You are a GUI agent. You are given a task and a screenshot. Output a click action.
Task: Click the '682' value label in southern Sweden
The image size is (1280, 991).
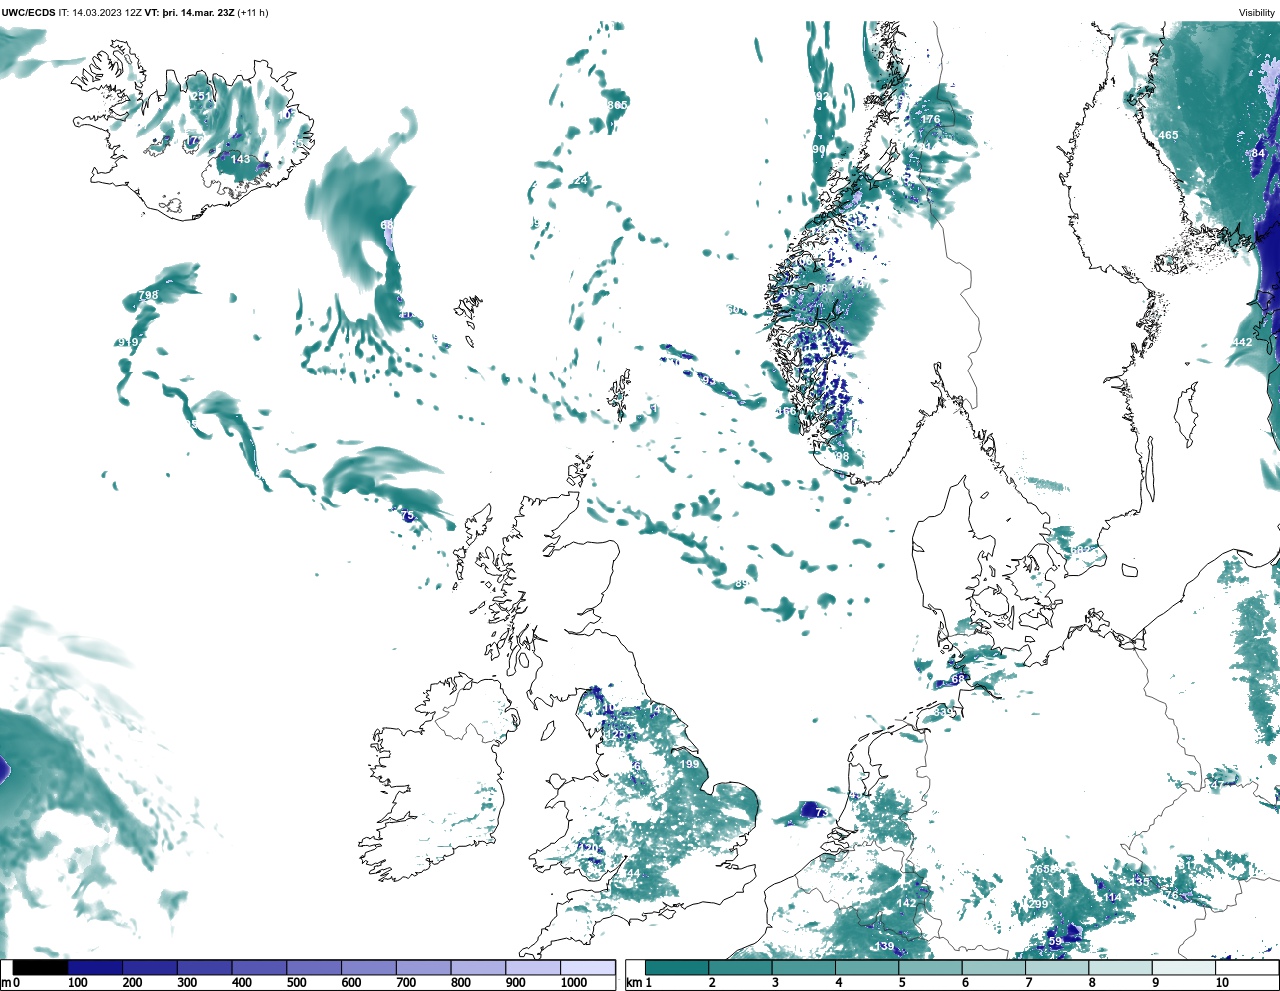[1081, 549]
